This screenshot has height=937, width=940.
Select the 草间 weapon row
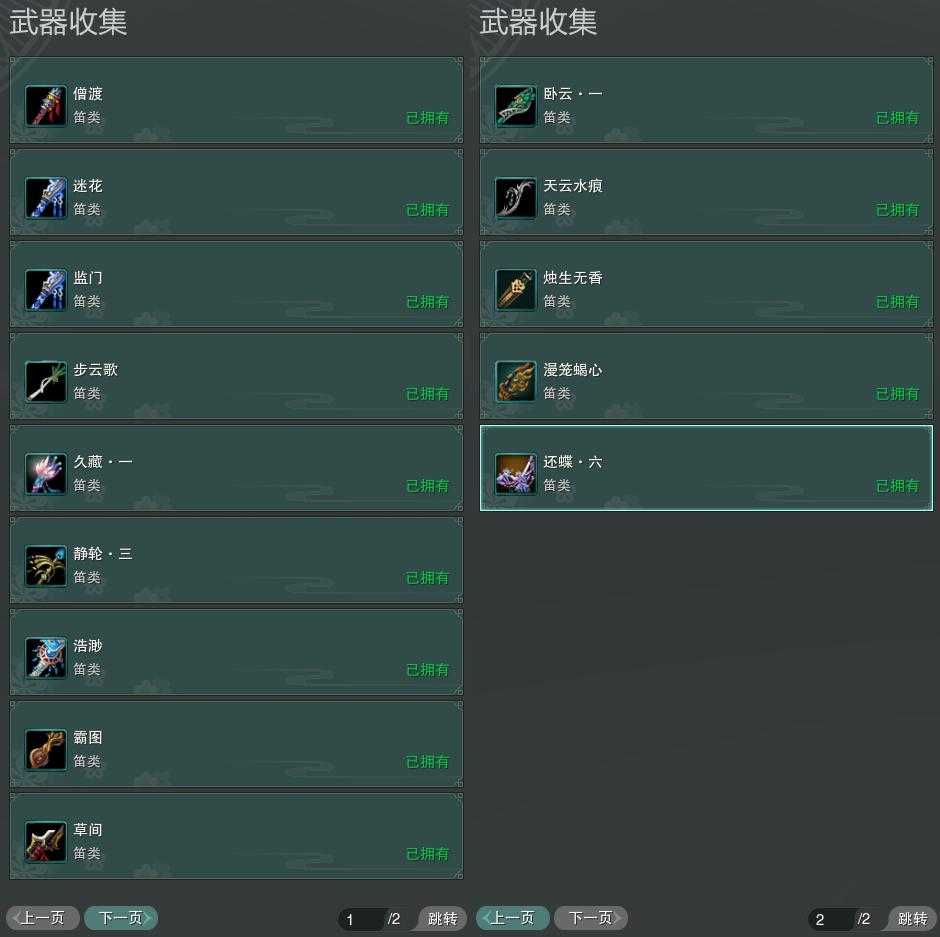[236, 836]
